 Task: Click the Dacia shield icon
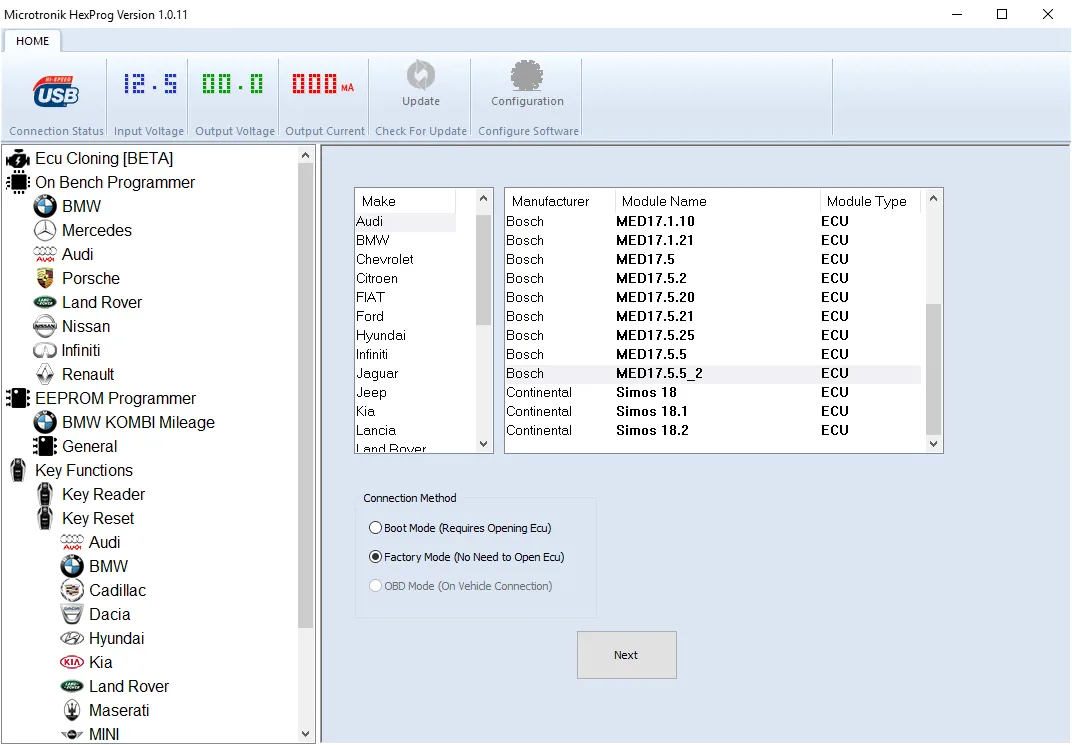click(72, 614)
